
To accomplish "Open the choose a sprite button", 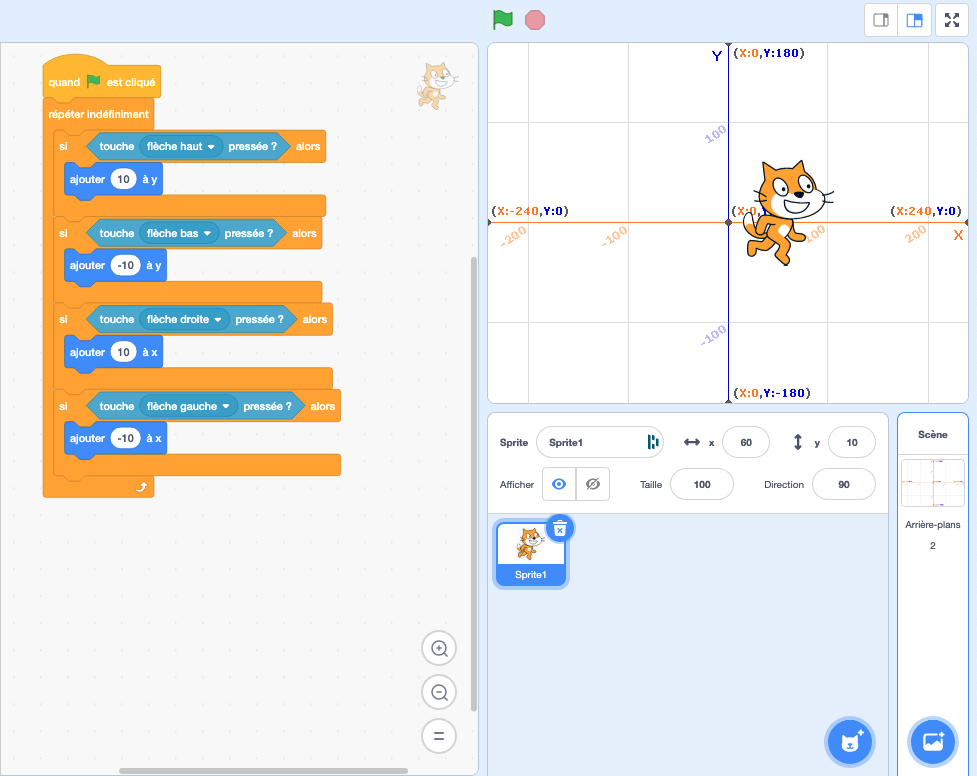I will (x=850, y=742).
